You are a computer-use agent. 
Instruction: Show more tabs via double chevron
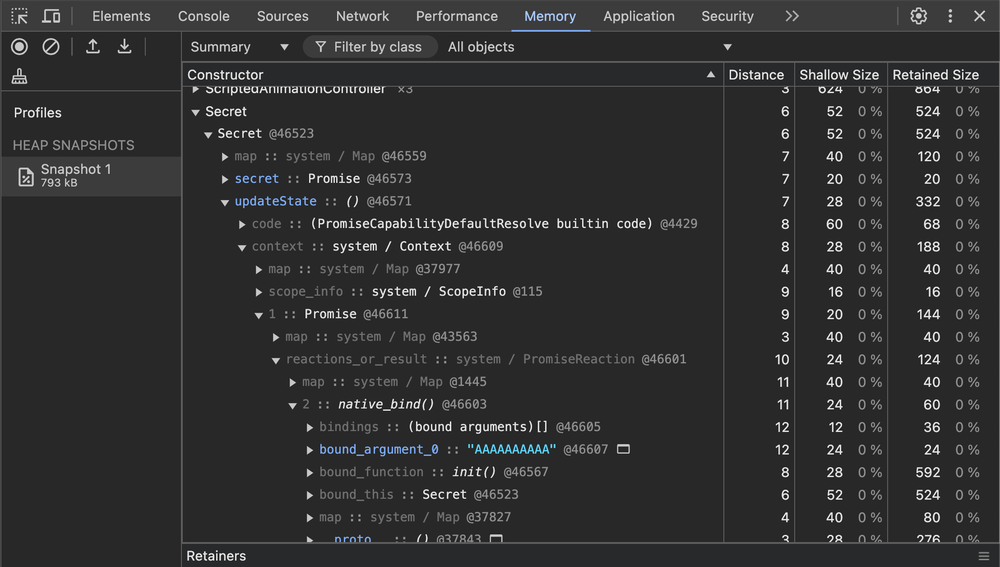pos(792,16)
